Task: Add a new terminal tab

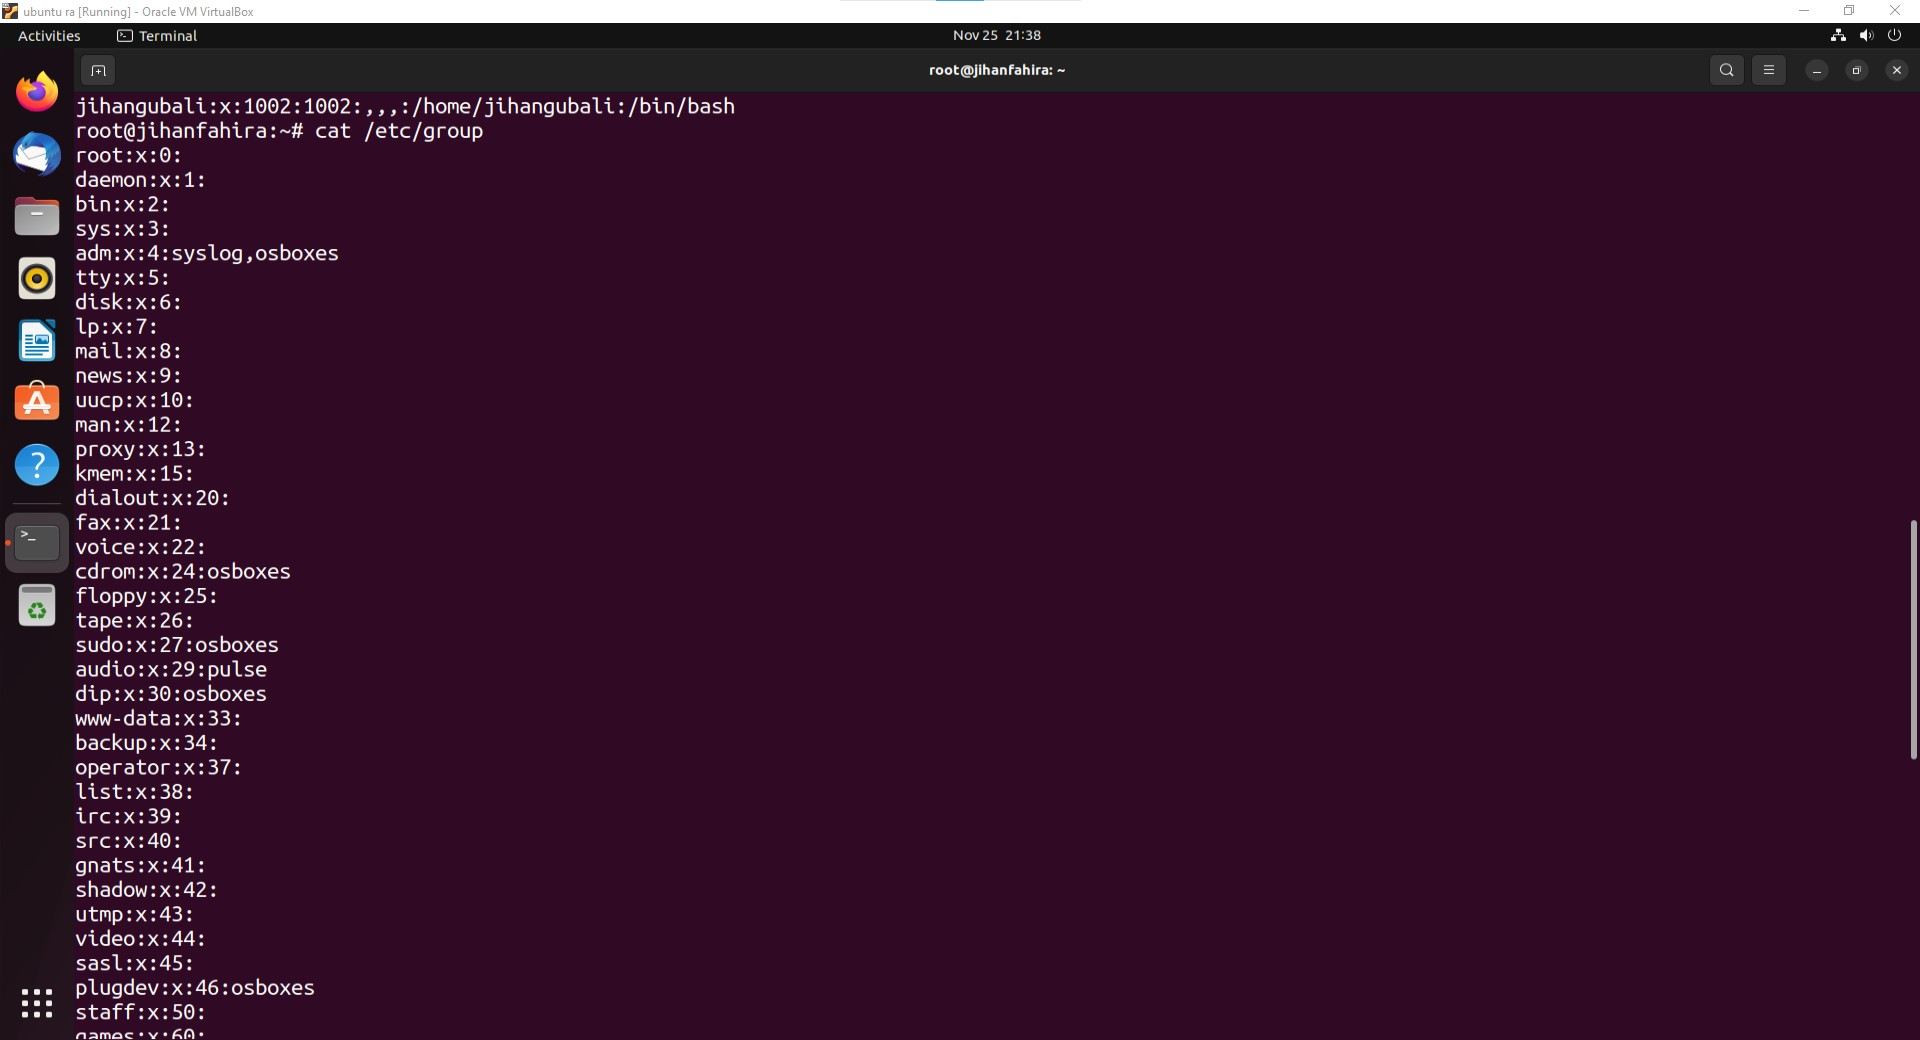Action: coord(98,70)
